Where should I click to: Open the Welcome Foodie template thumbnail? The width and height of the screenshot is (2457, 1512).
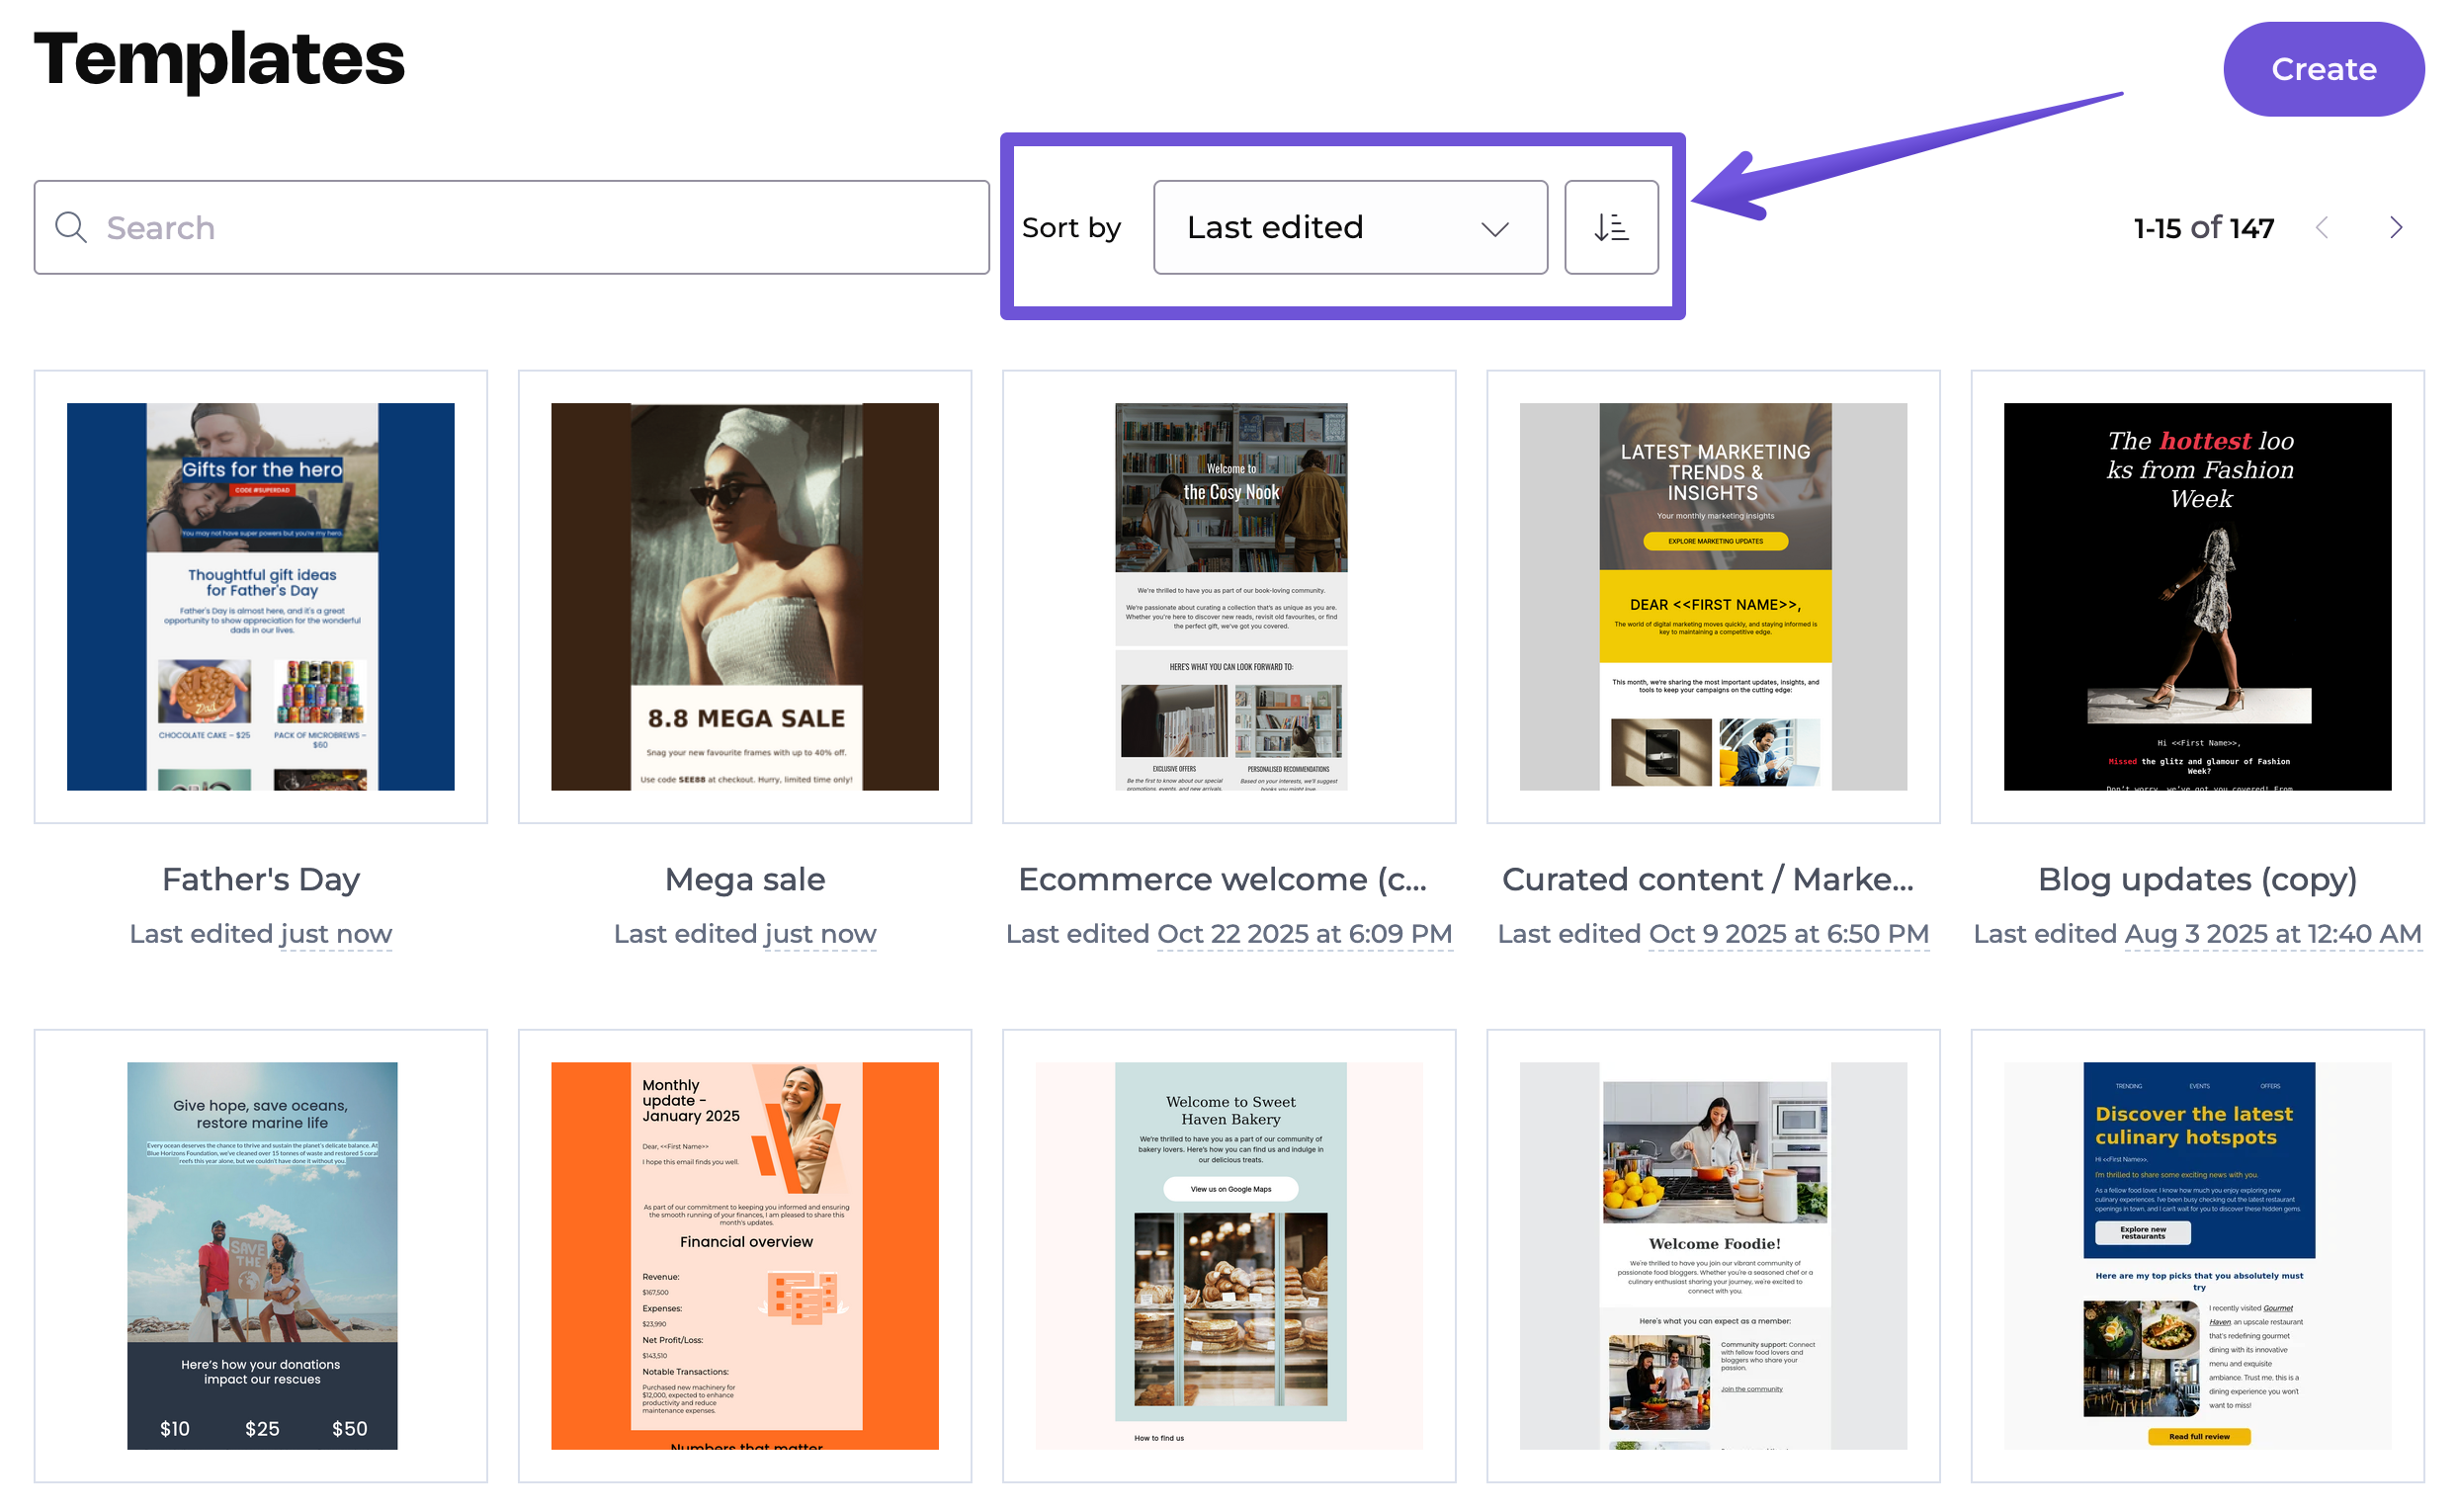(1712, 1254)
